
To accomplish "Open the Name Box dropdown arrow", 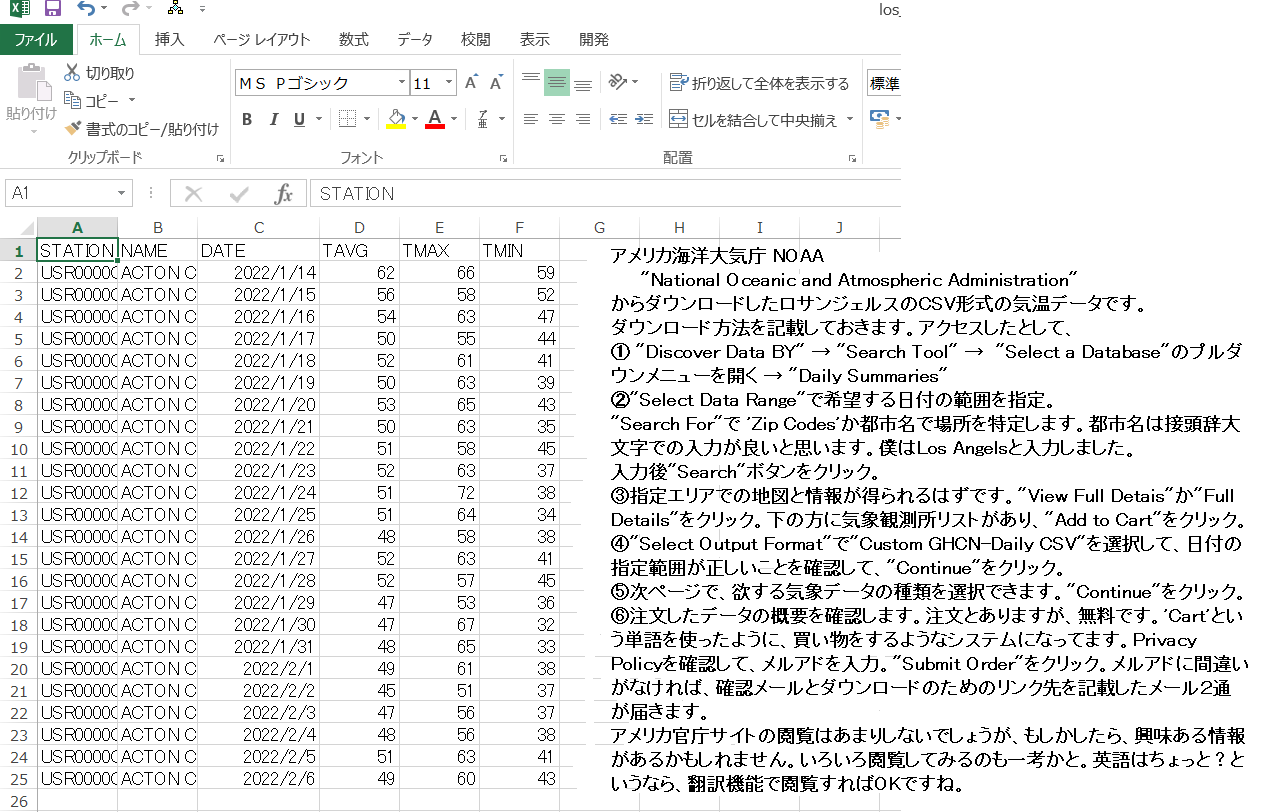I will pyautogui.click(x=122, y=194).
